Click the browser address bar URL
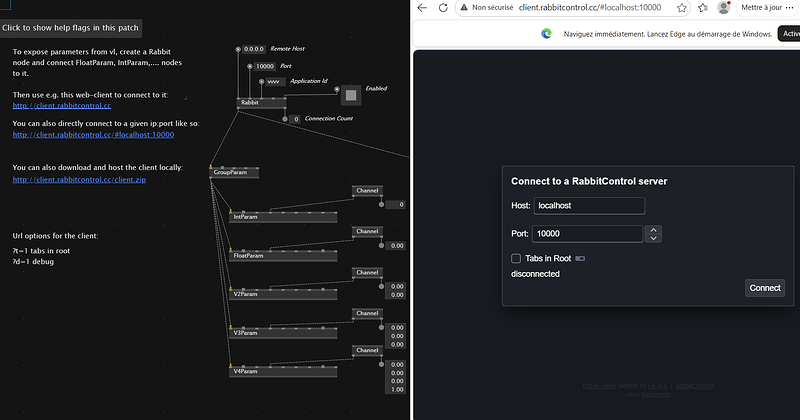The width and height of the screenshot is (800, 420). (x=590, y=8)
